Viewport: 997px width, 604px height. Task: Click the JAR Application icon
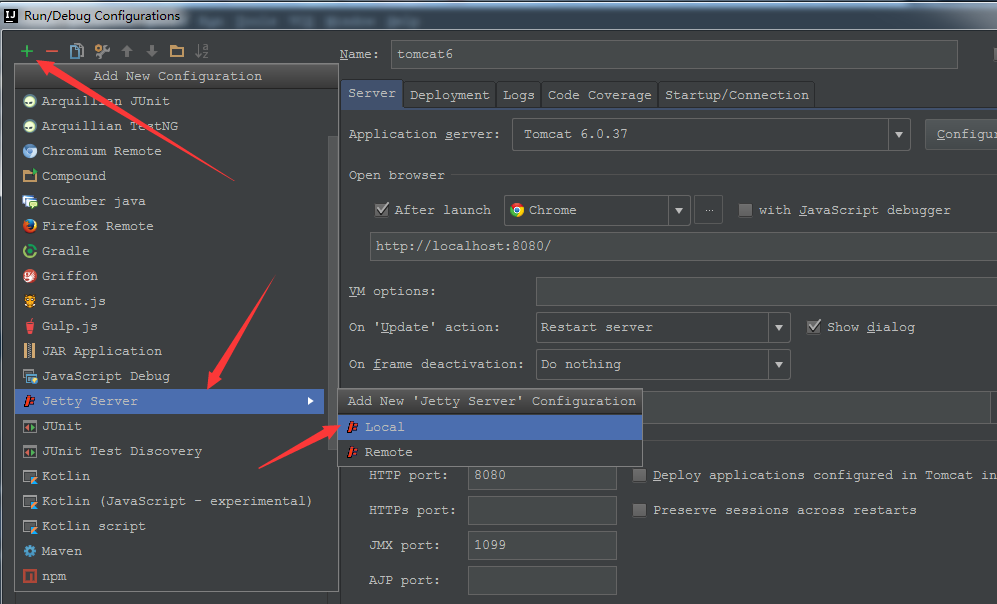click(x=30, y=351)
